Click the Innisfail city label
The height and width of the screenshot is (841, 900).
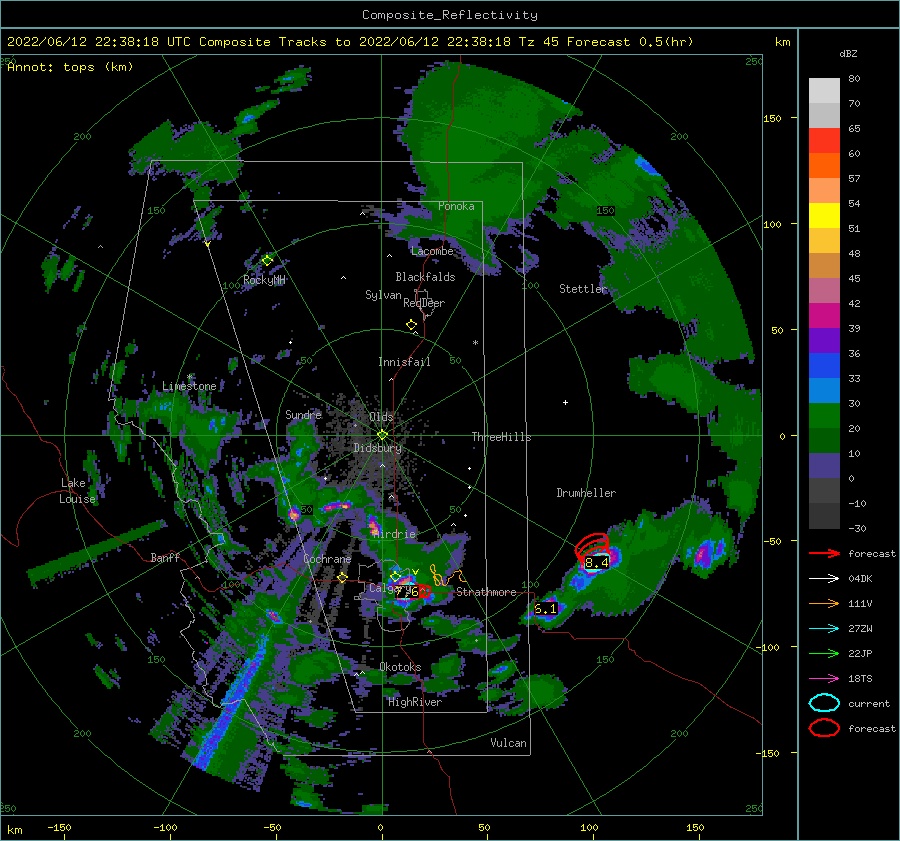coord(404,362)
